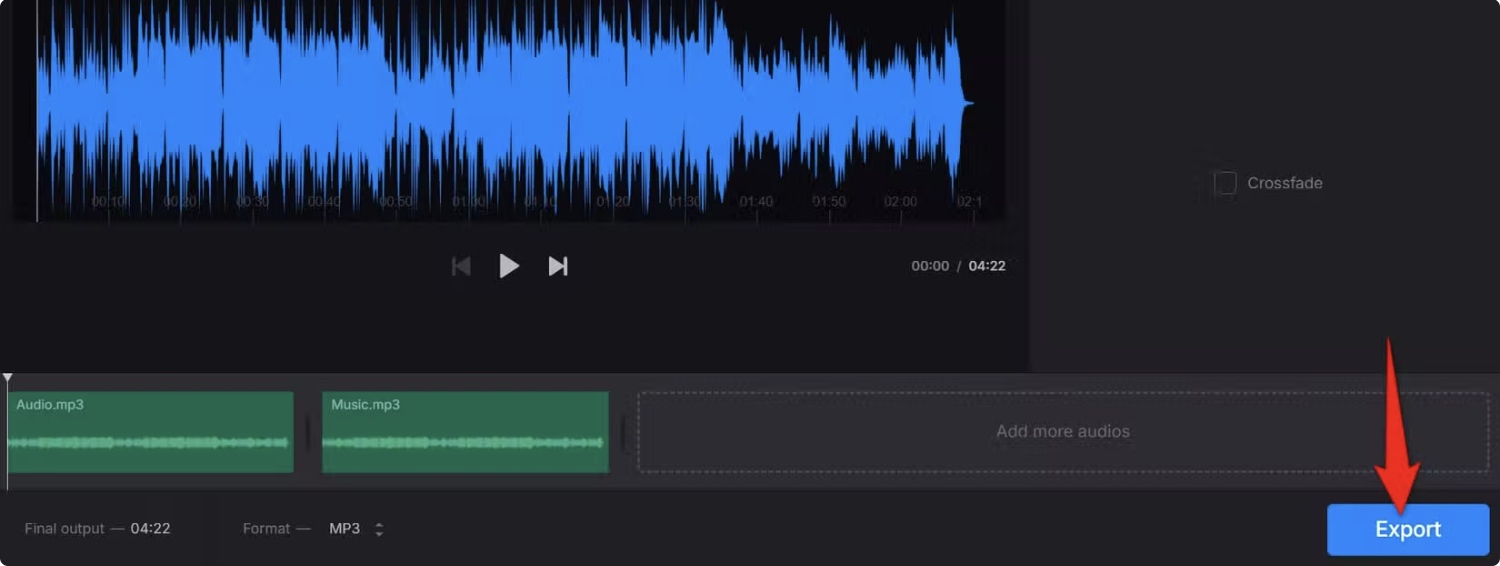Seek waveform to the 00:30 mark

(252, 201)
